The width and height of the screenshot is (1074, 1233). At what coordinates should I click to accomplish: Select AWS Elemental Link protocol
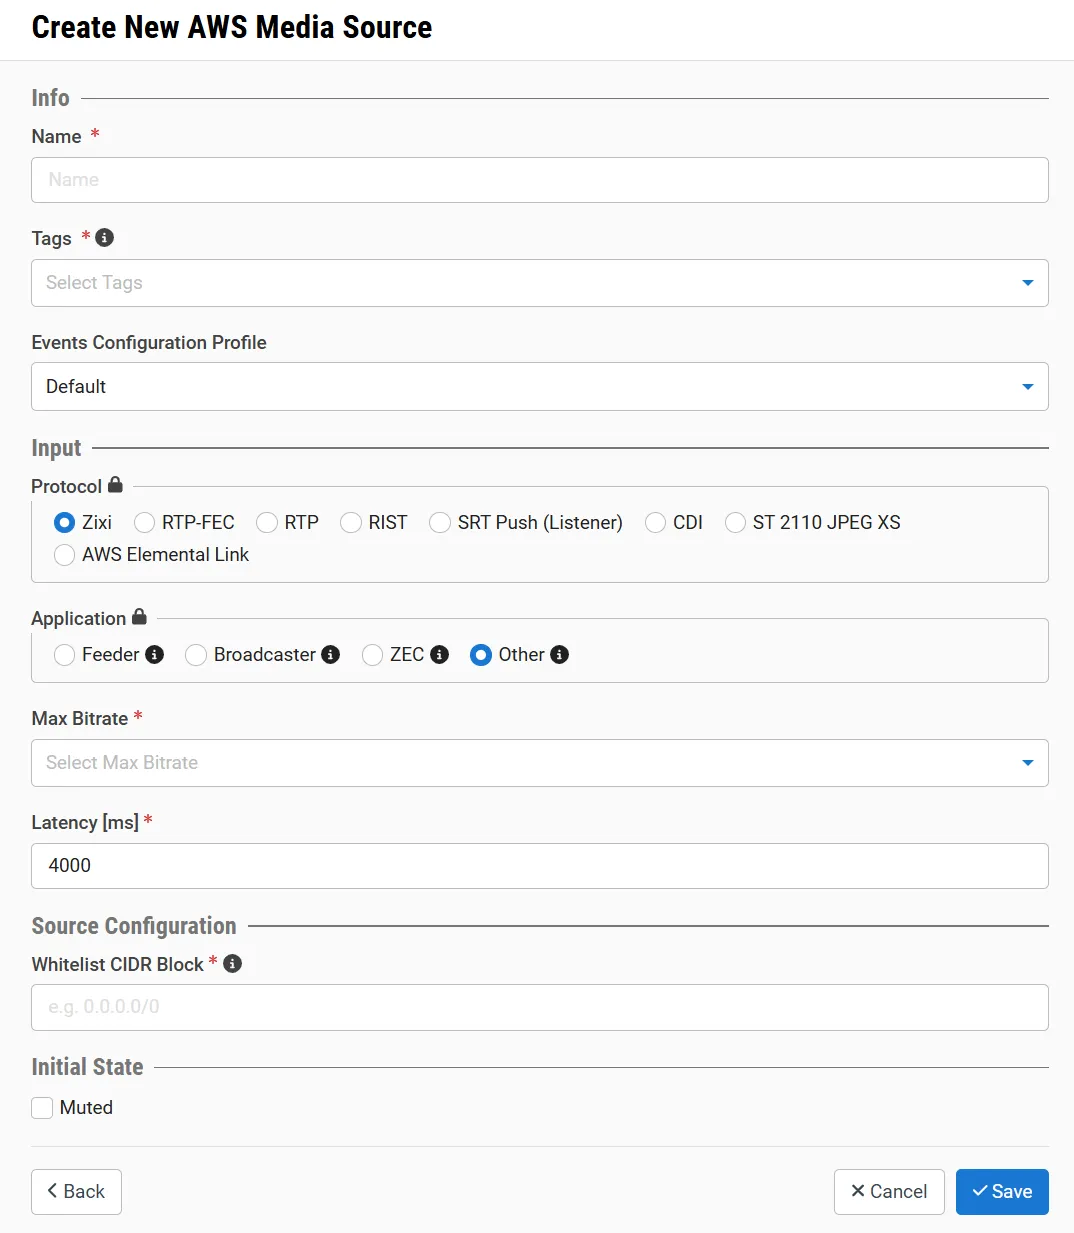pos(65,555)
